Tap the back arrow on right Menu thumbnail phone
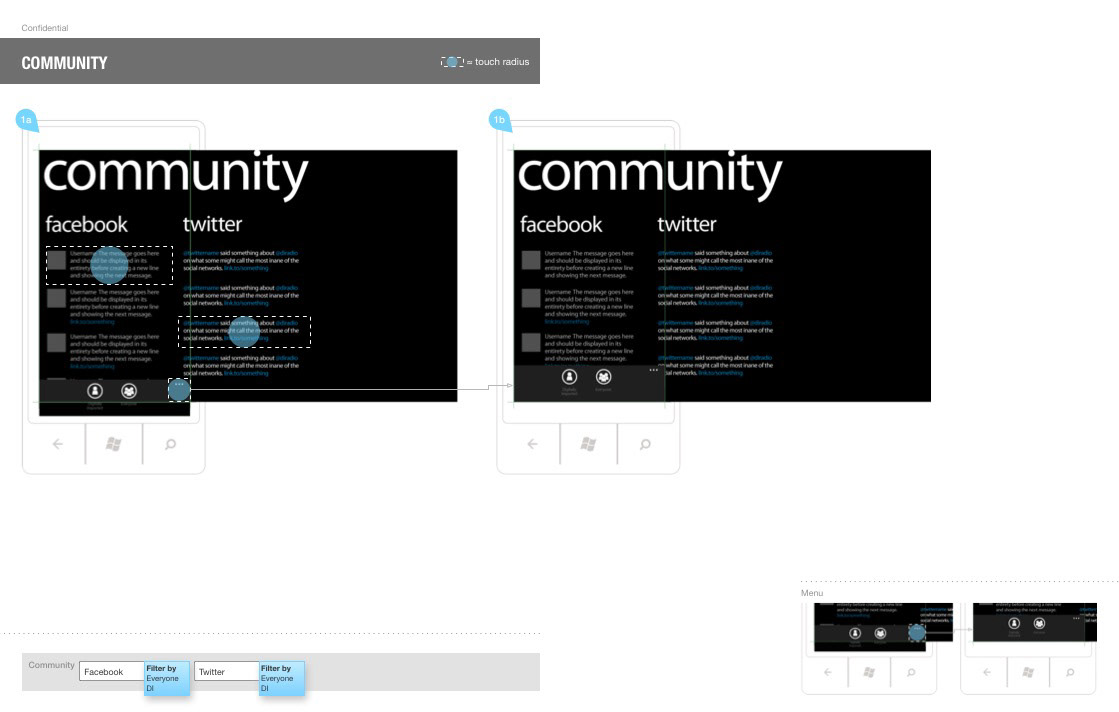 click(x=987, y=672)
